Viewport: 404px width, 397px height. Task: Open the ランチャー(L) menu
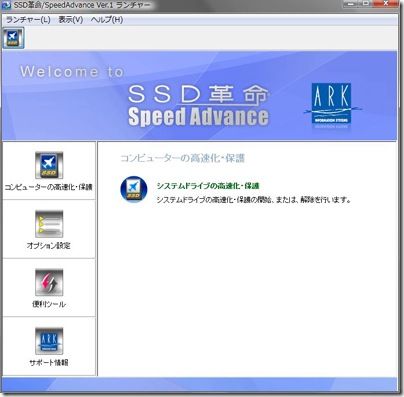coord(28,20)
